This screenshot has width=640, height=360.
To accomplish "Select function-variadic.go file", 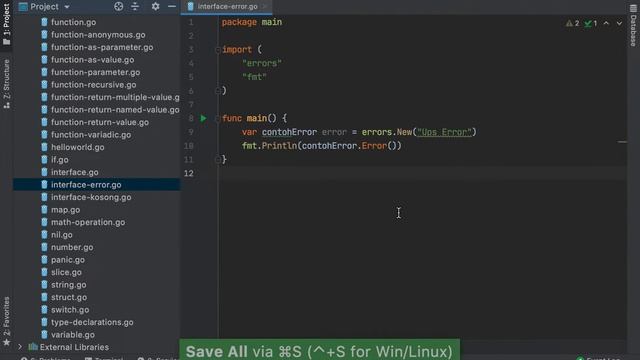I will pyautogui.click(x=91, y=135).
